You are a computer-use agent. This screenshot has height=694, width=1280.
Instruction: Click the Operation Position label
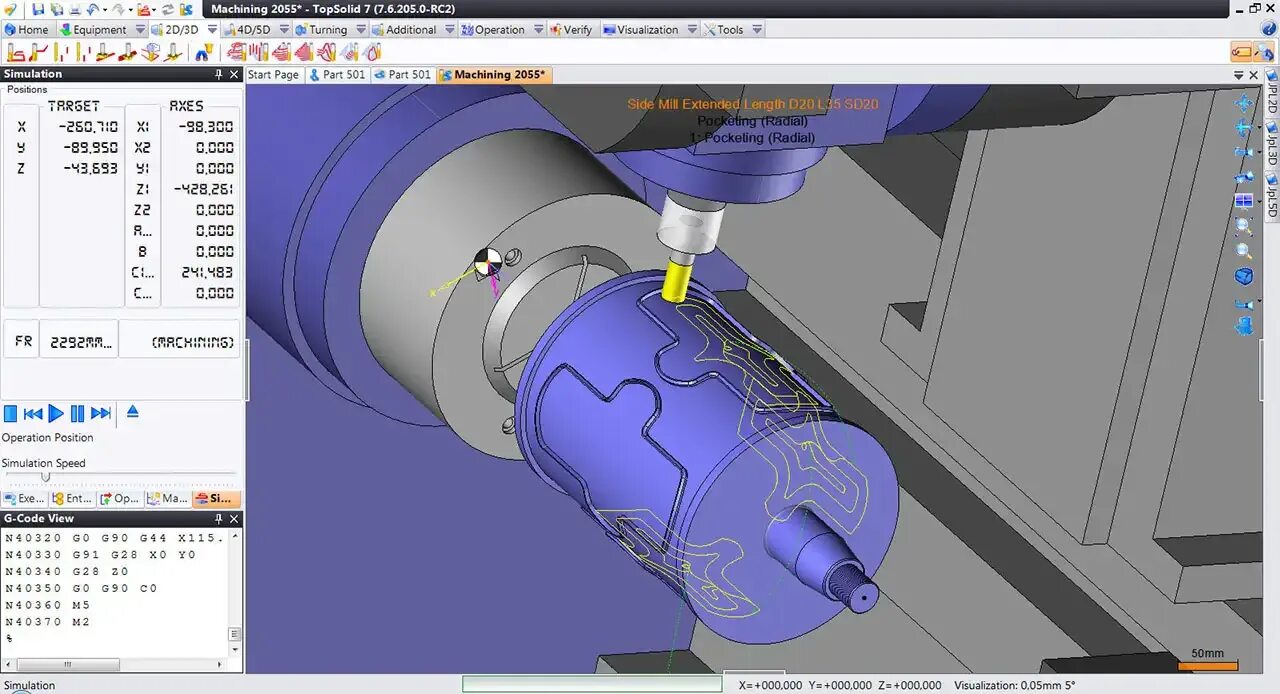pyautogui.click(x=47, y=437)
